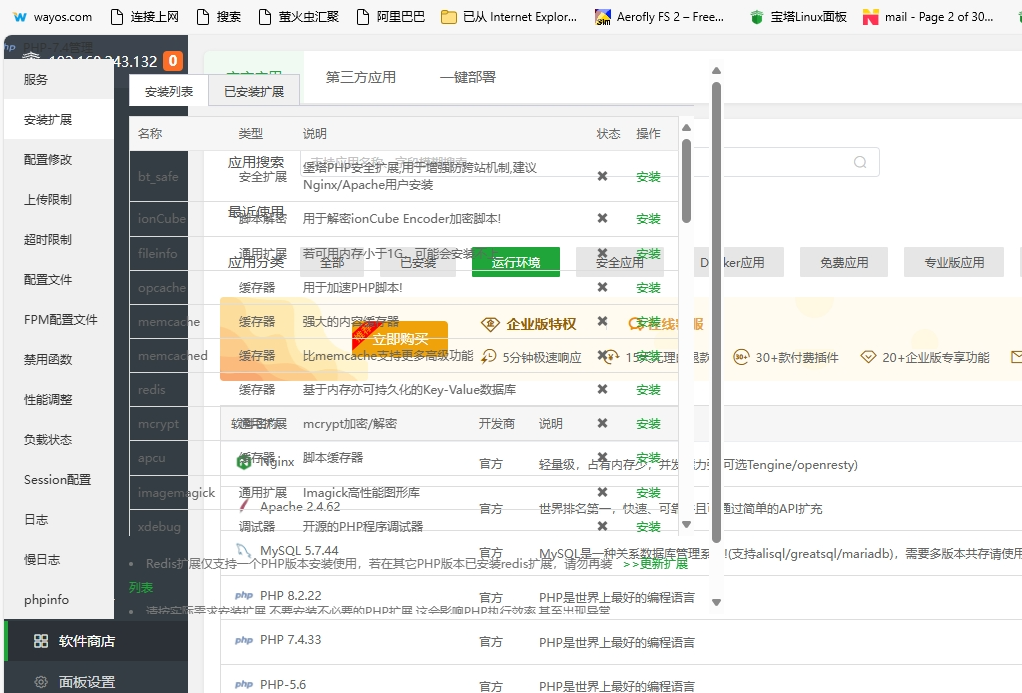Click the php icon beside PHP 8.2.22

244,595
